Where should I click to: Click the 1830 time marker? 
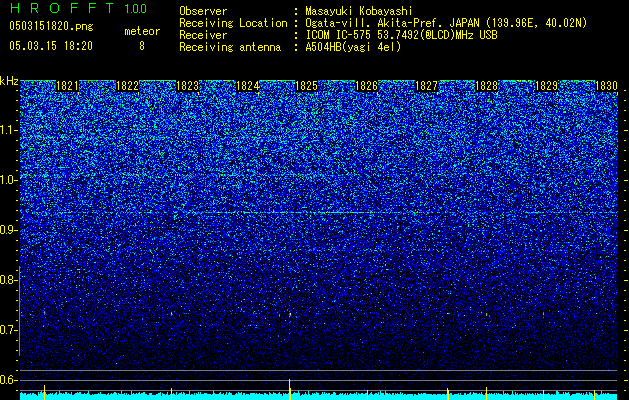tap(606, 86)
